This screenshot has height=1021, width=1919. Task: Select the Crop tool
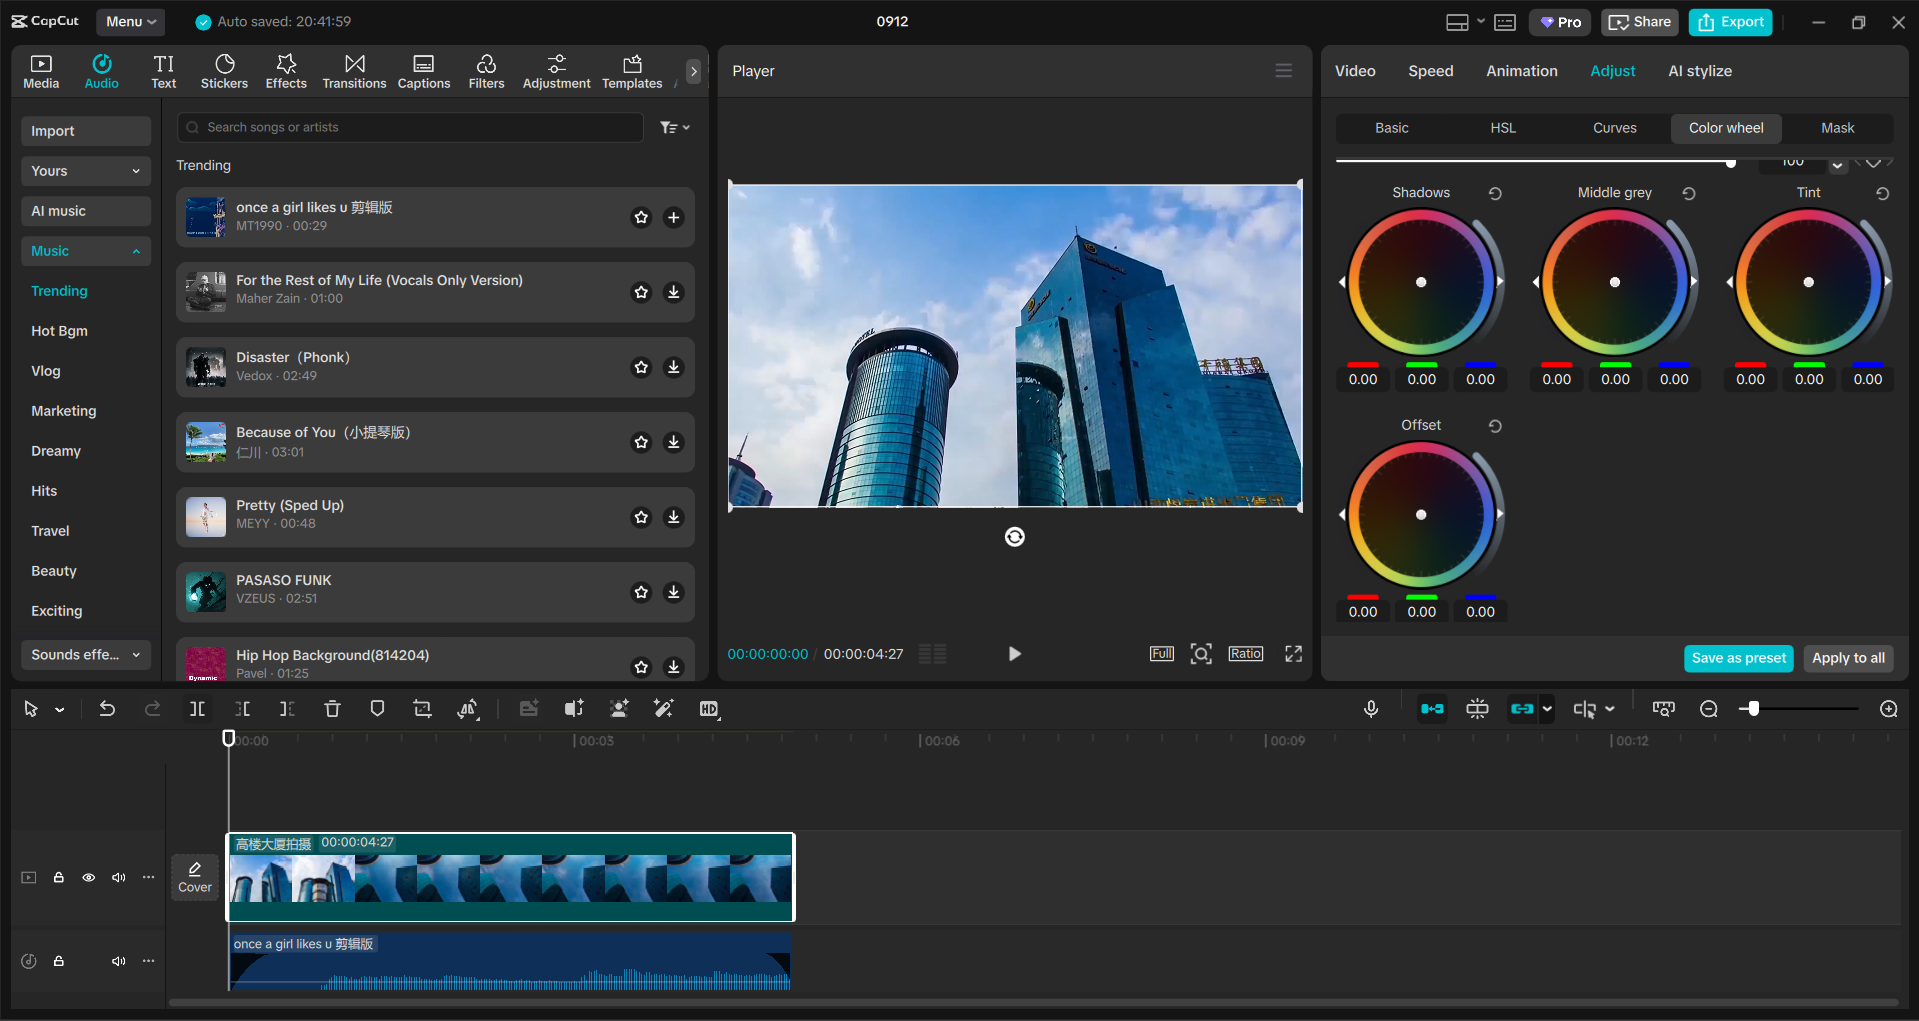click(422, 708)
